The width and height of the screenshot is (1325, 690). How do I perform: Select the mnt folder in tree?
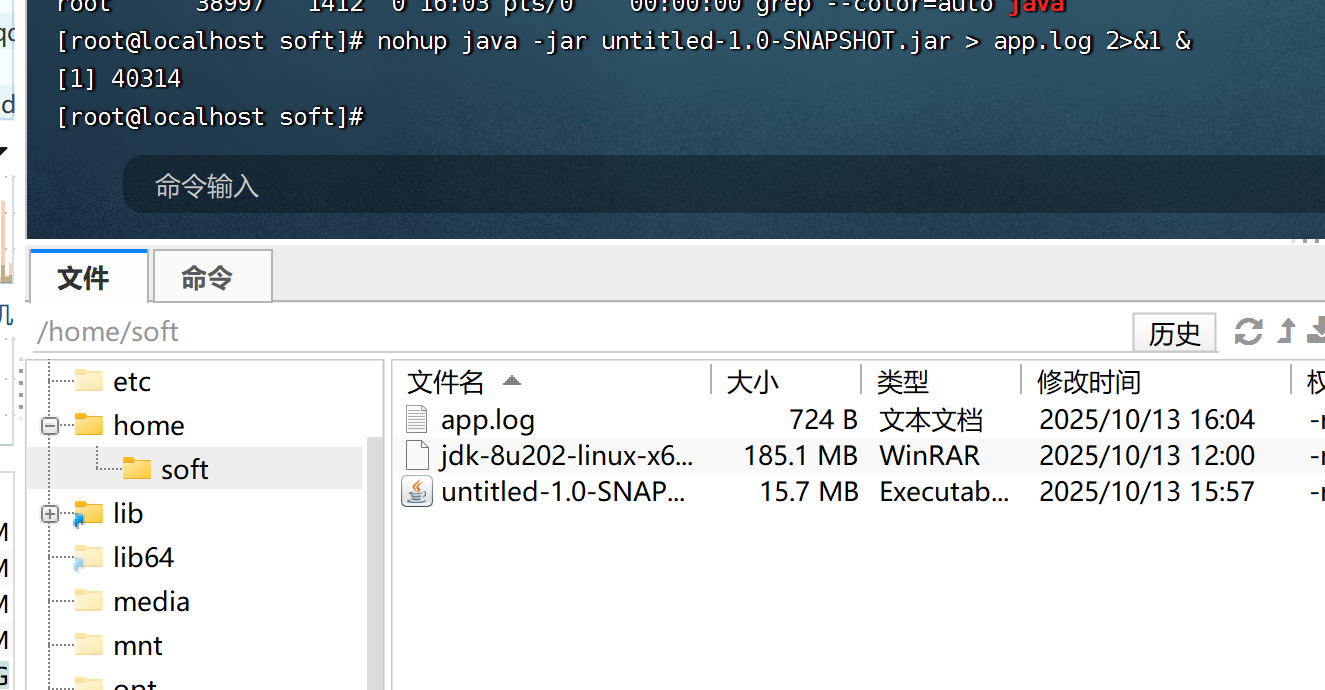pyautogui.click(x=138, y=646)
